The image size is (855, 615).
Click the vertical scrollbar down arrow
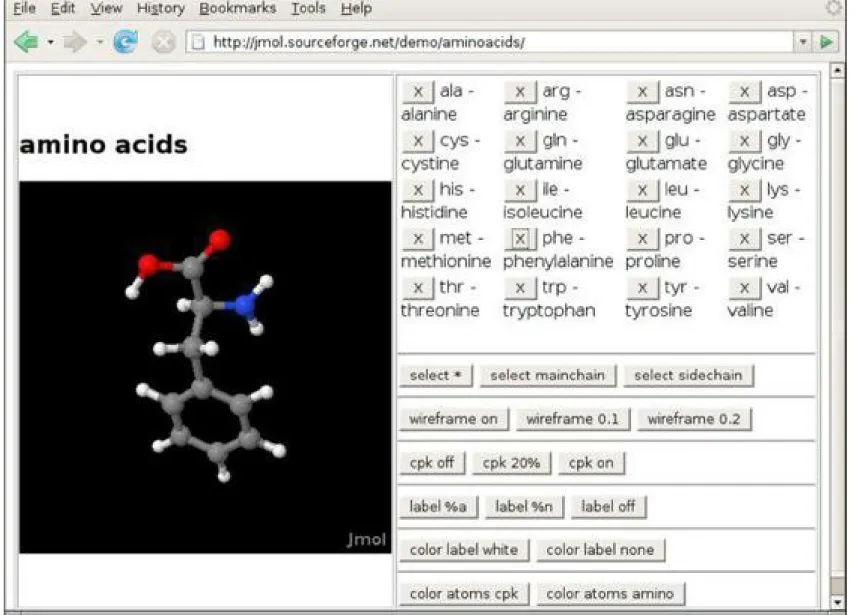click(x=838, y=602)
